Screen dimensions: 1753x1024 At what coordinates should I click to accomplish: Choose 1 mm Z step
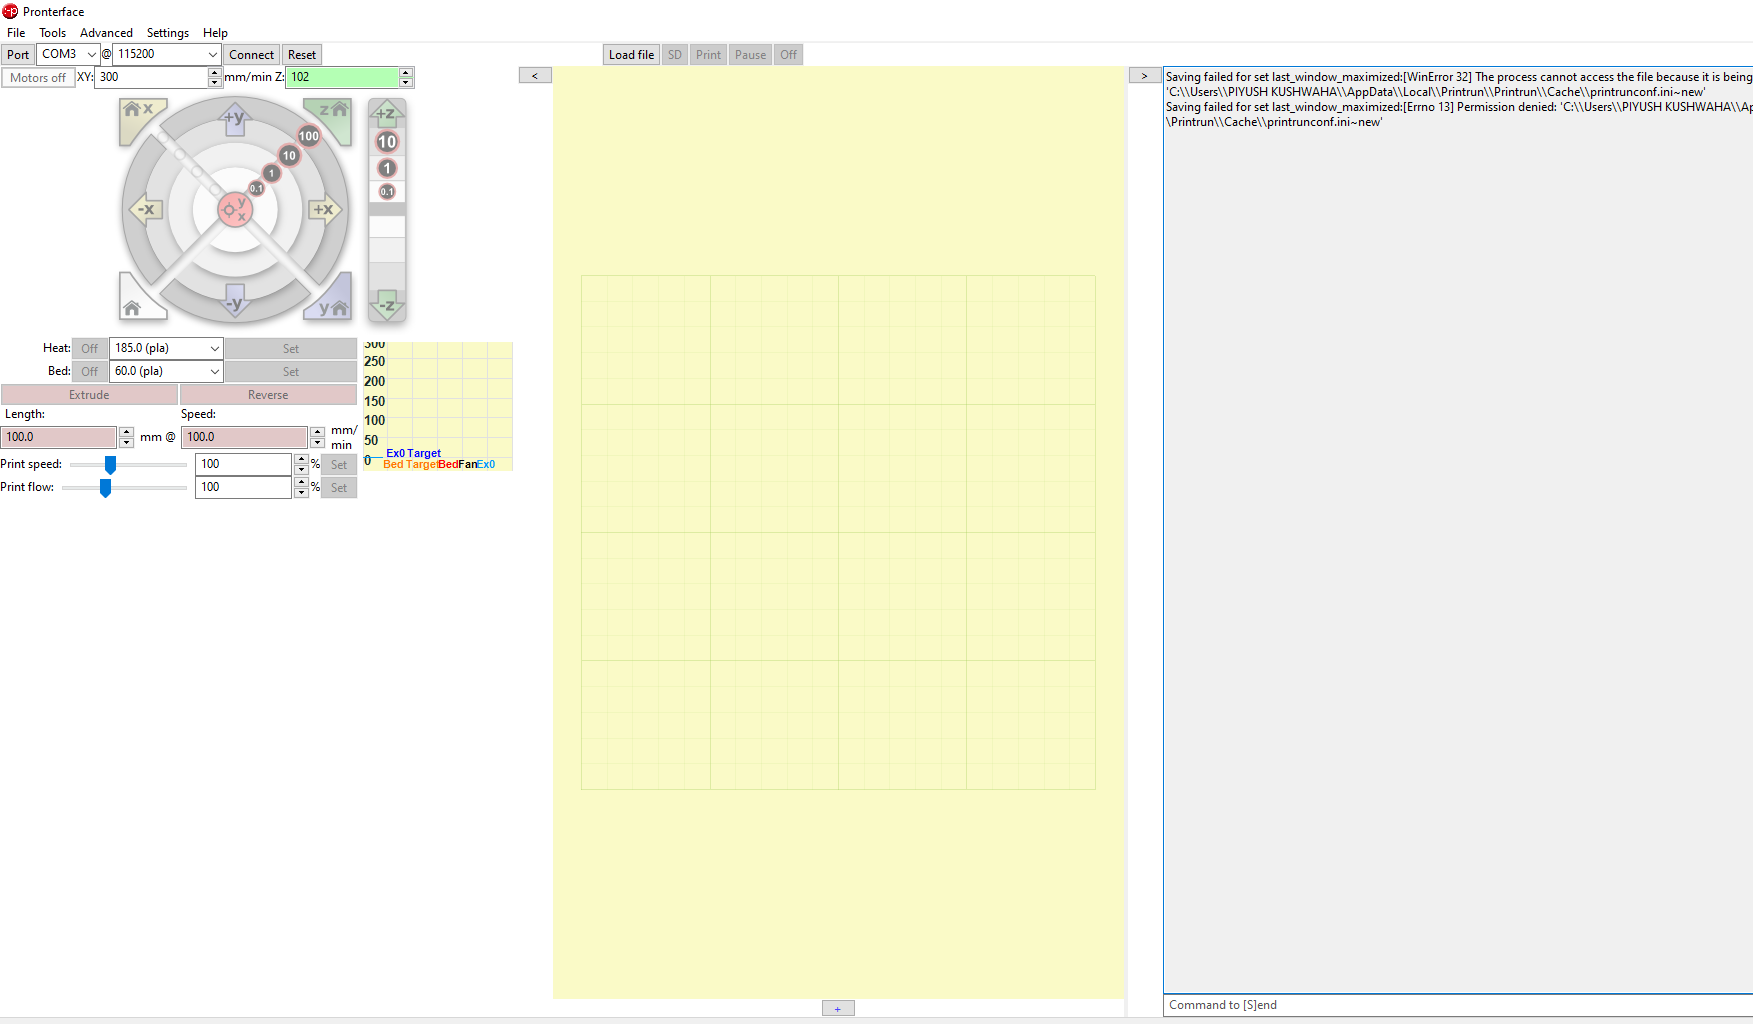click(387, 168)
